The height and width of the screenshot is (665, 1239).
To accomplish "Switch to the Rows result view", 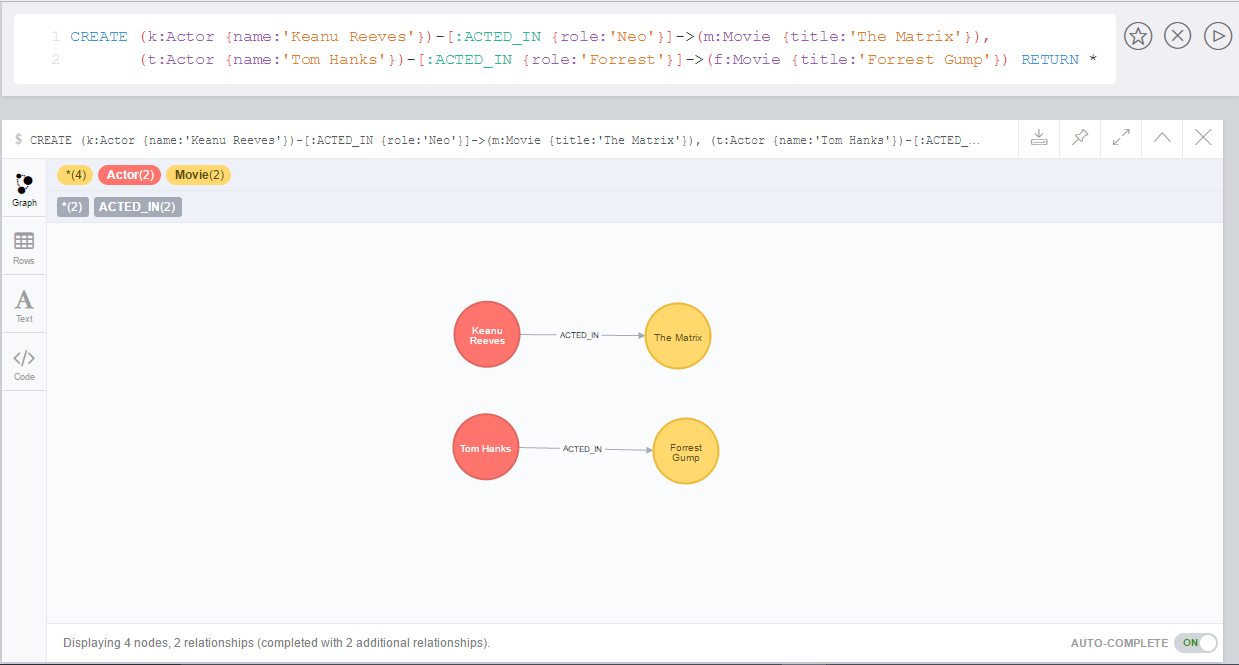I will [x=24, y=246].
